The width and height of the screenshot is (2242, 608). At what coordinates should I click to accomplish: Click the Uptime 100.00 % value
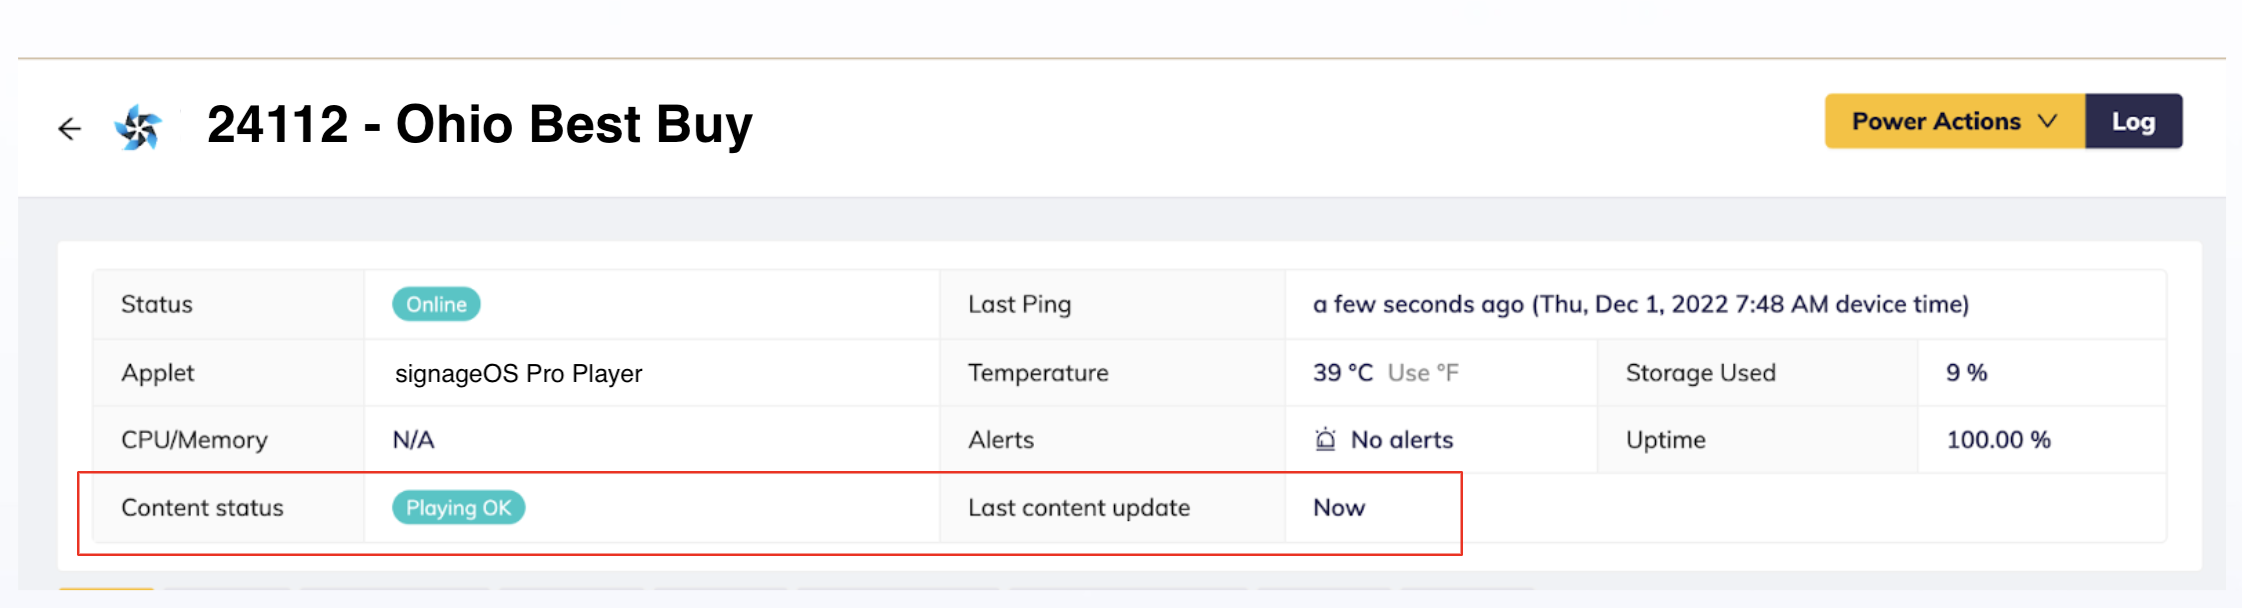pos(1998,440)
